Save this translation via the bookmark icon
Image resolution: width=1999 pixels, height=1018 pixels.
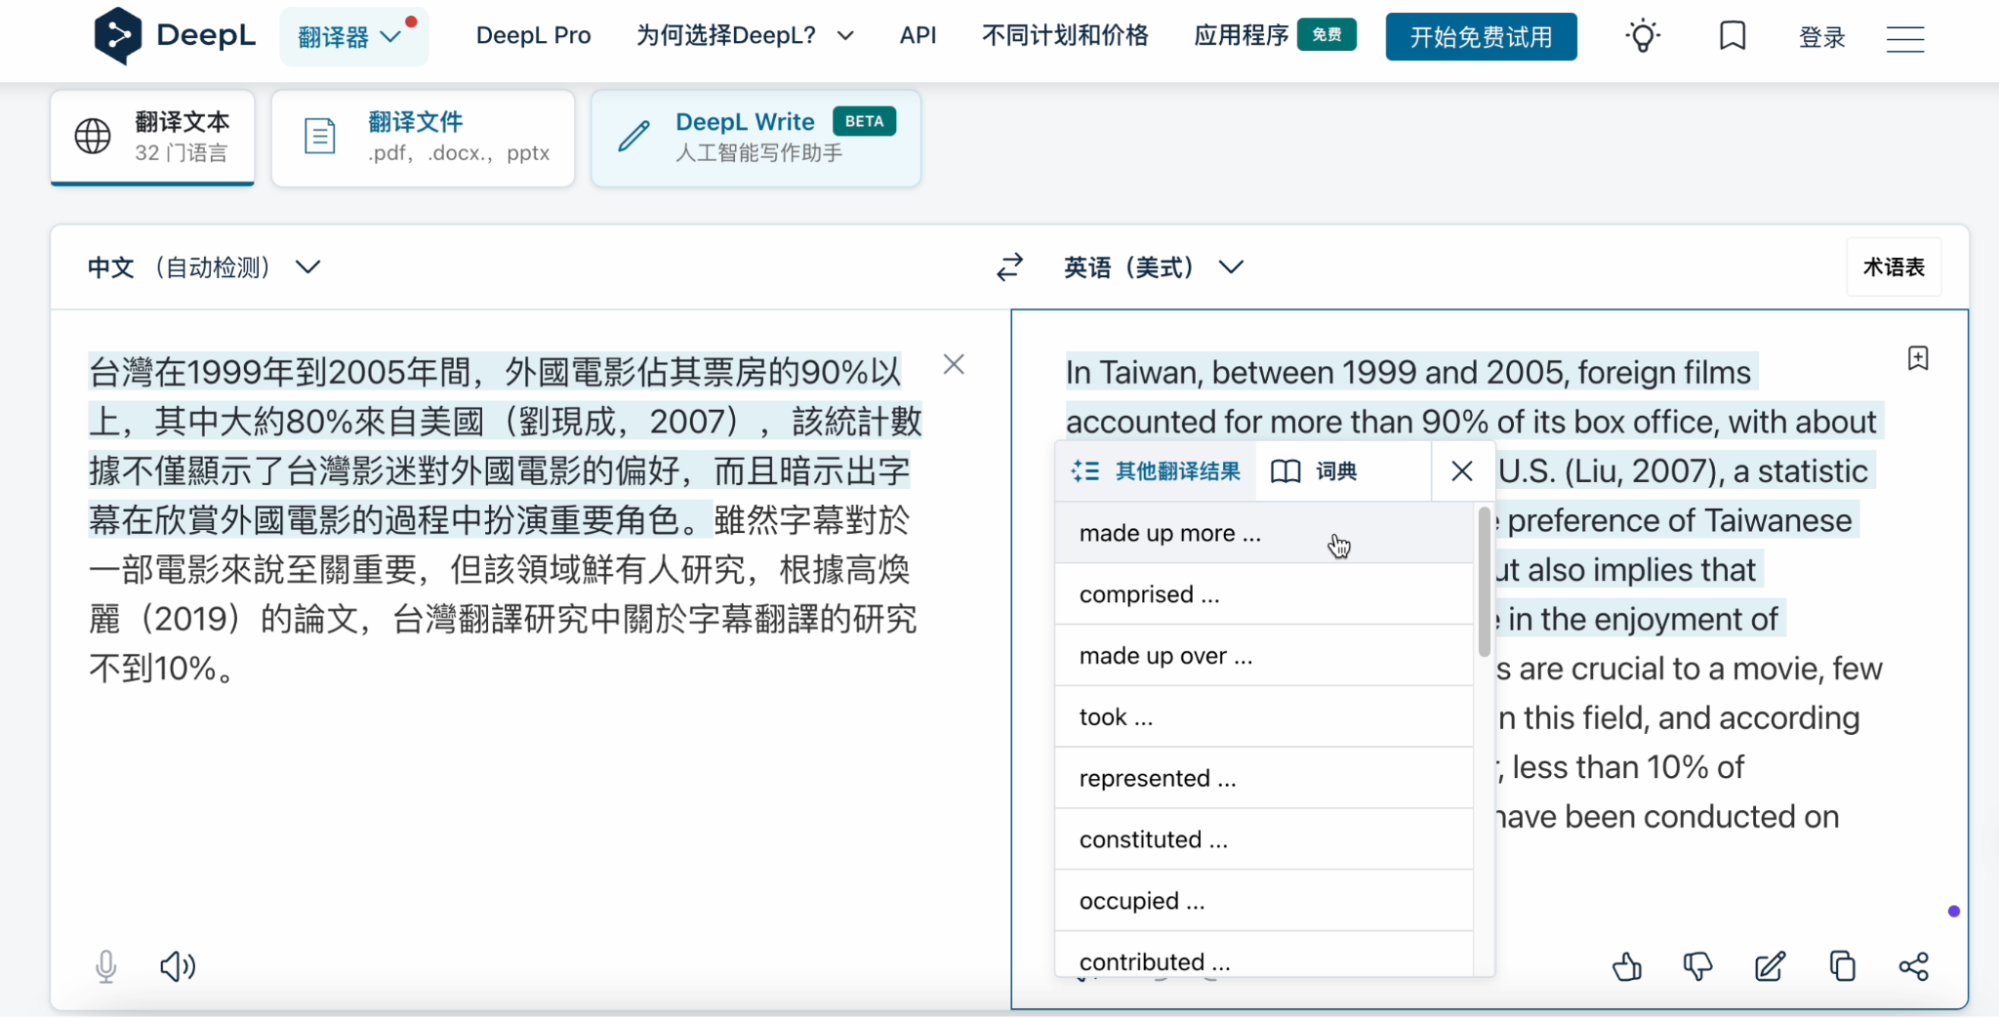pyautogui.click(x=1917, y=358)
